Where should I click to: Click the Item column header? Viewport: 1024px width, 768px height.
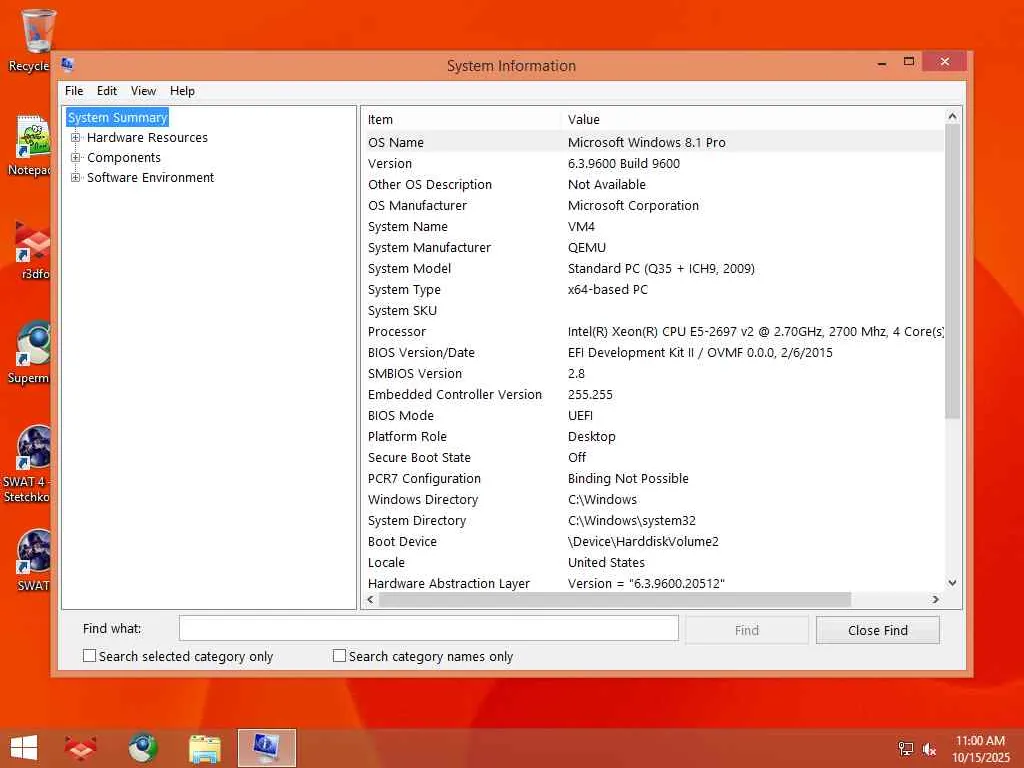461,120
